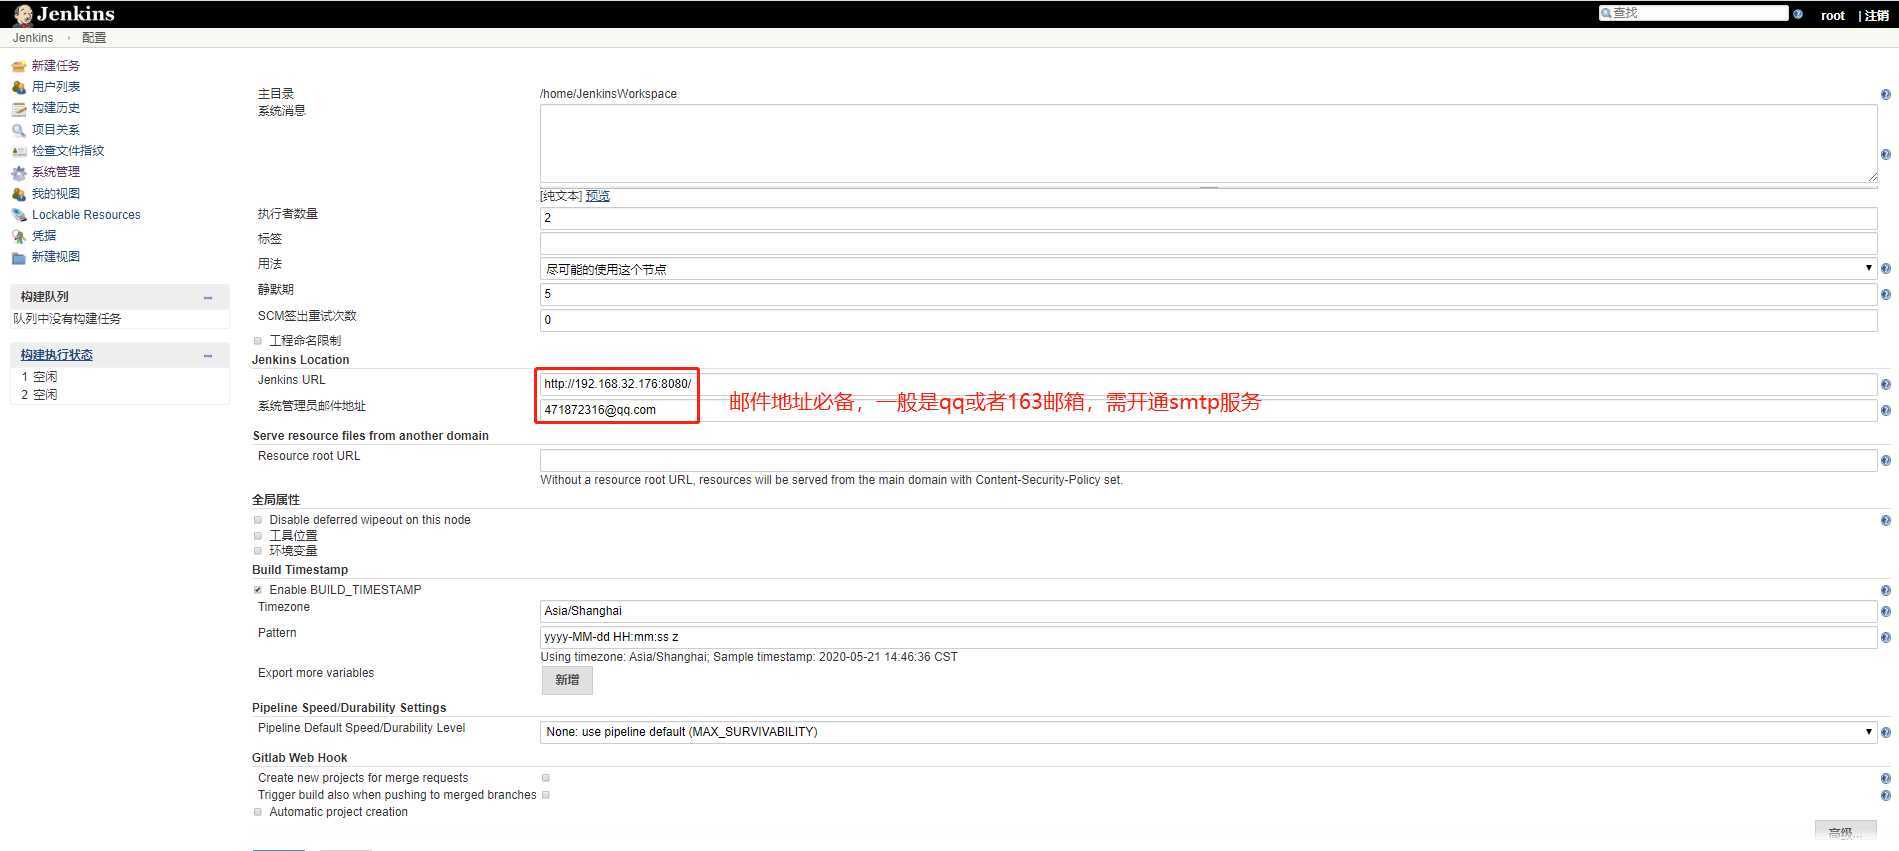1899x851 pixels.
Task: Click 执行者数量 input field
Action: click(x=1208, y=218)
